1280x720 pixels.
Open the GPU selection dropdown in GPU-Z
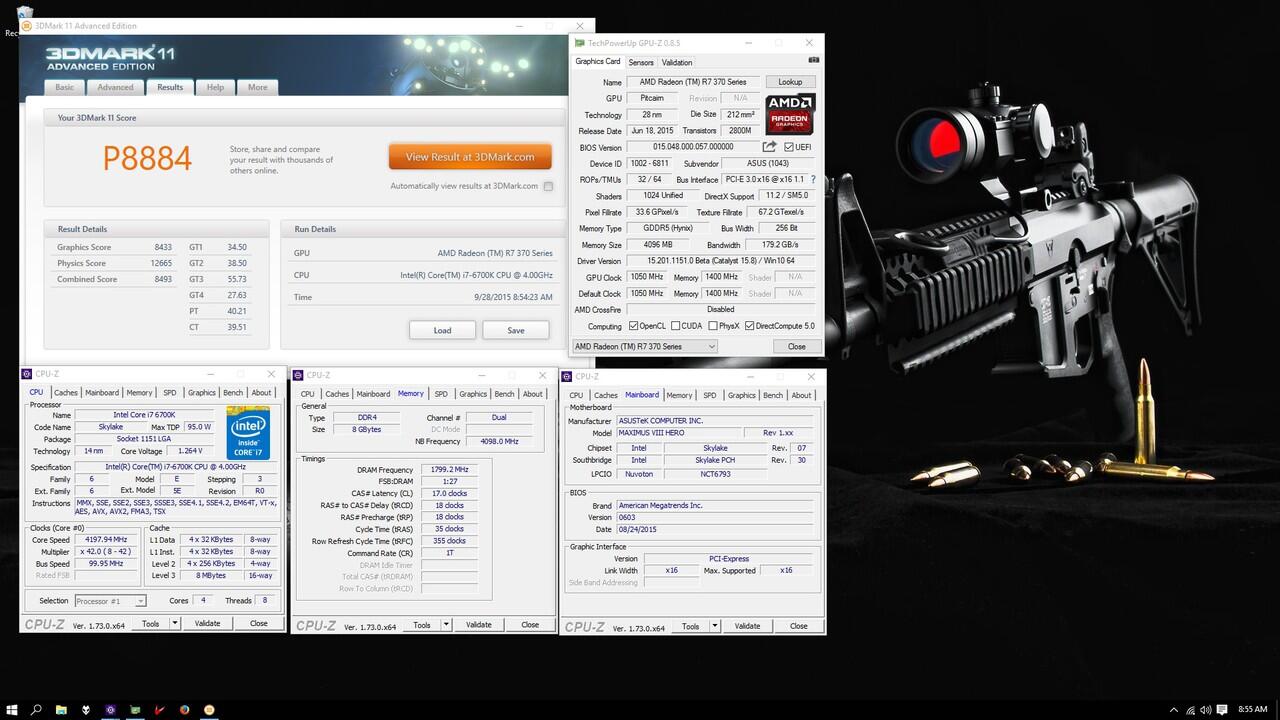pos(644,346)
